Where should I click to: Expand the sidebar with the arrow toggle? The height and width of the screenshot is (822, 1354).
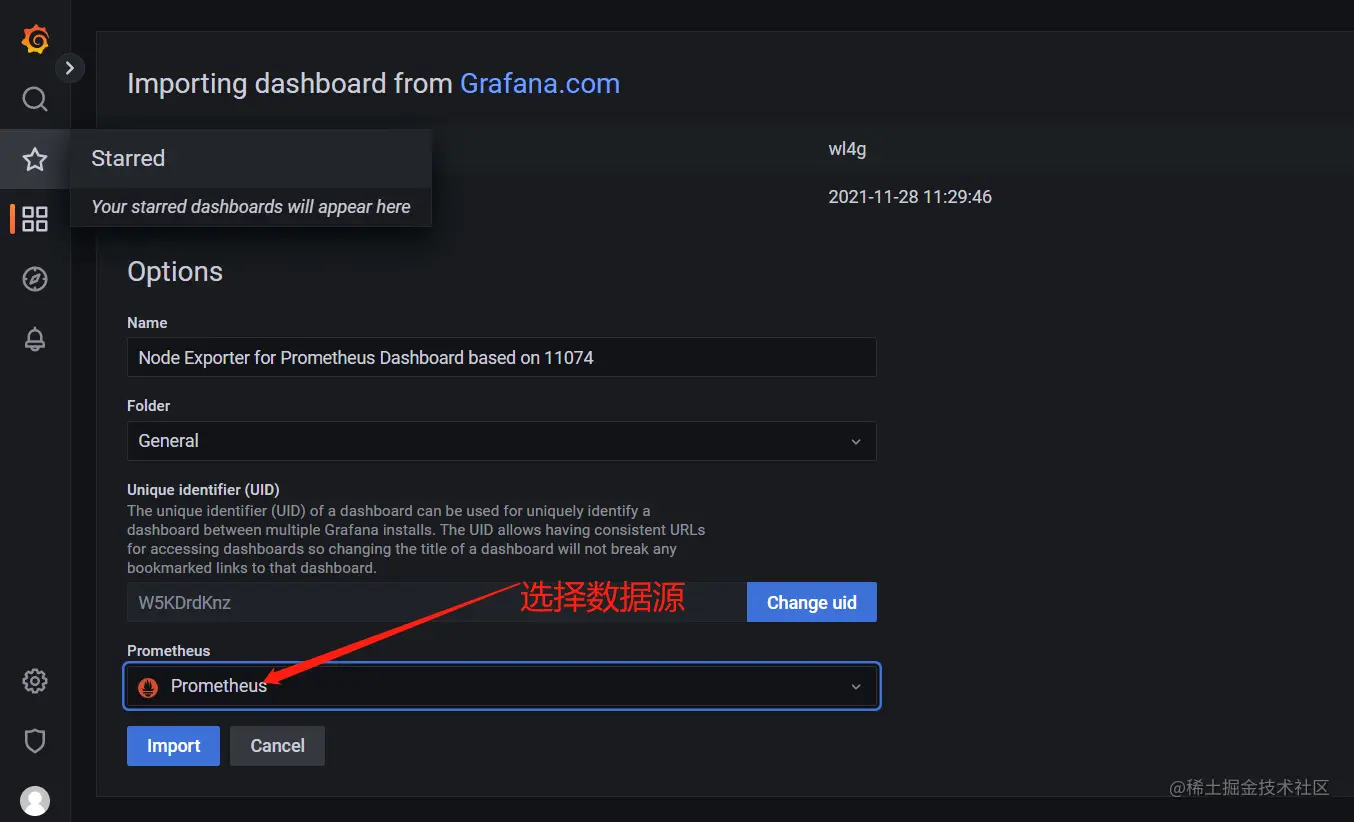coord(70,68)
